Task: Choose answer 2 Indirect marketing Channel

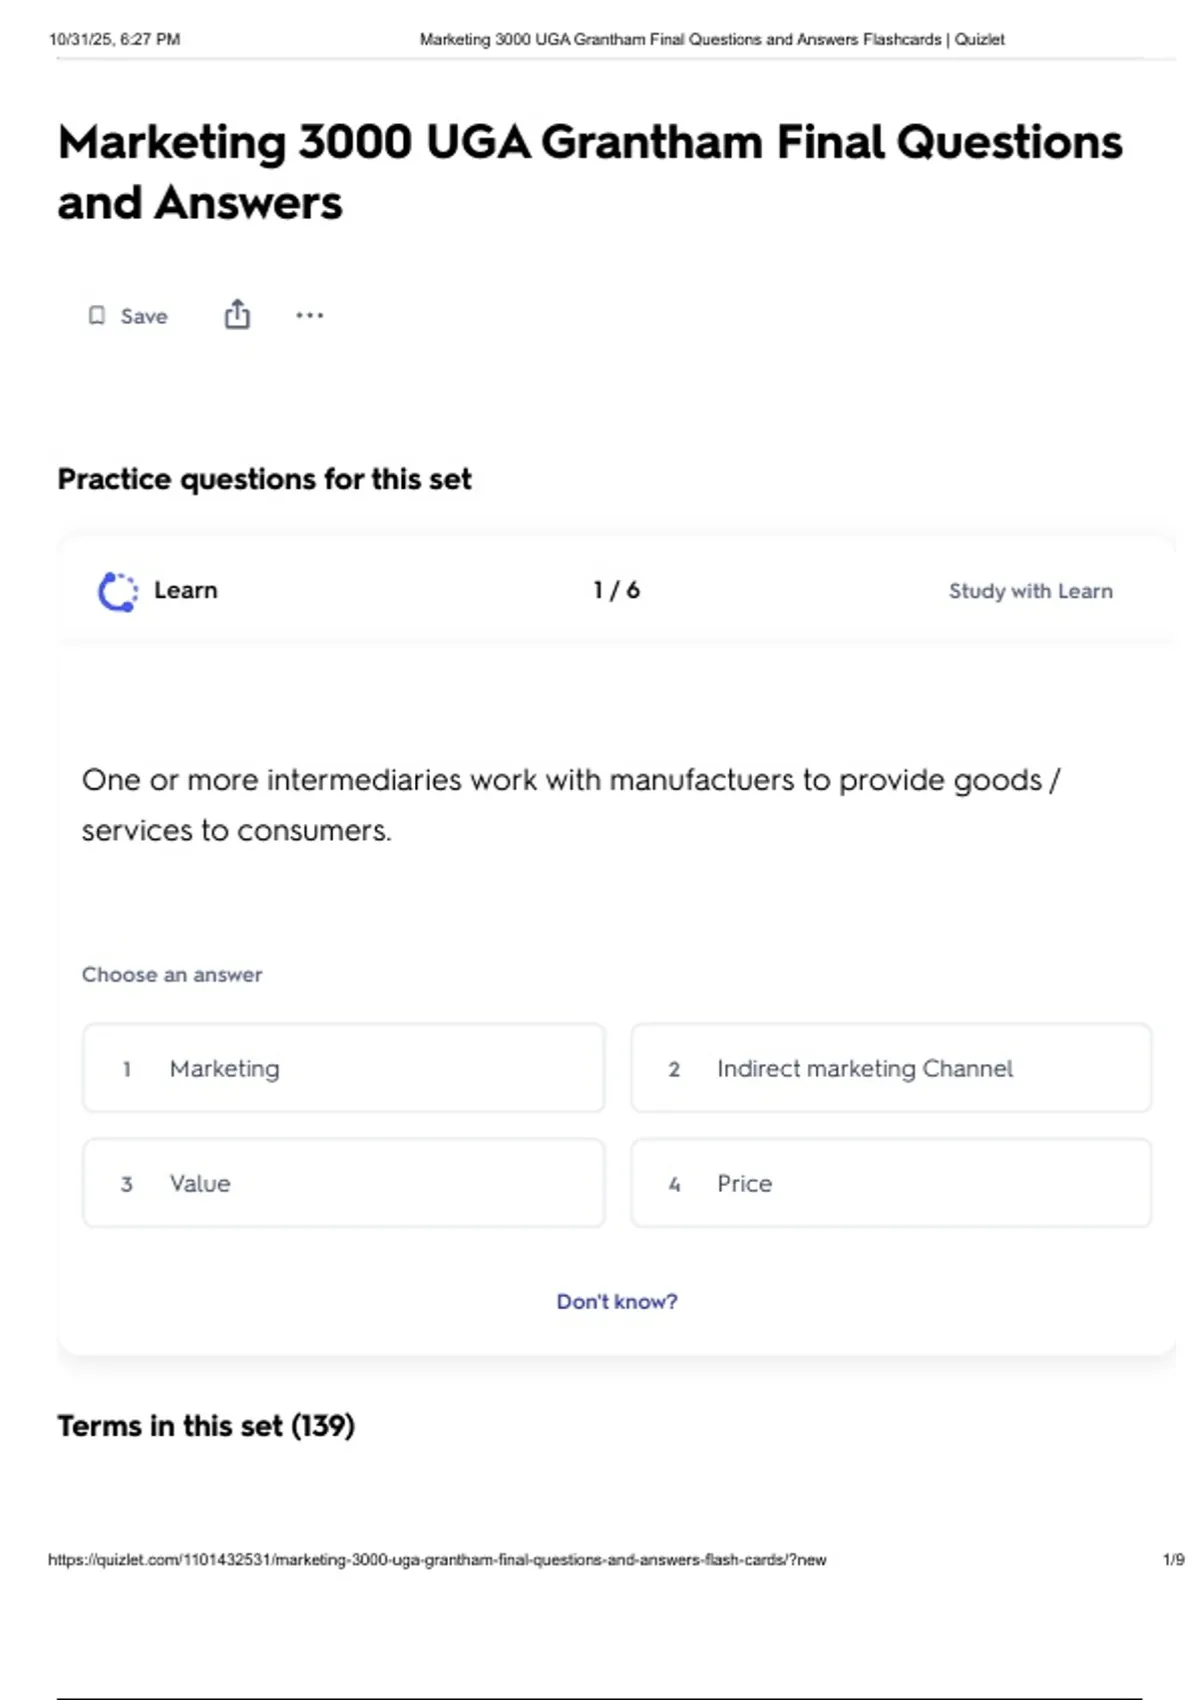Action: coord(891,1068)
